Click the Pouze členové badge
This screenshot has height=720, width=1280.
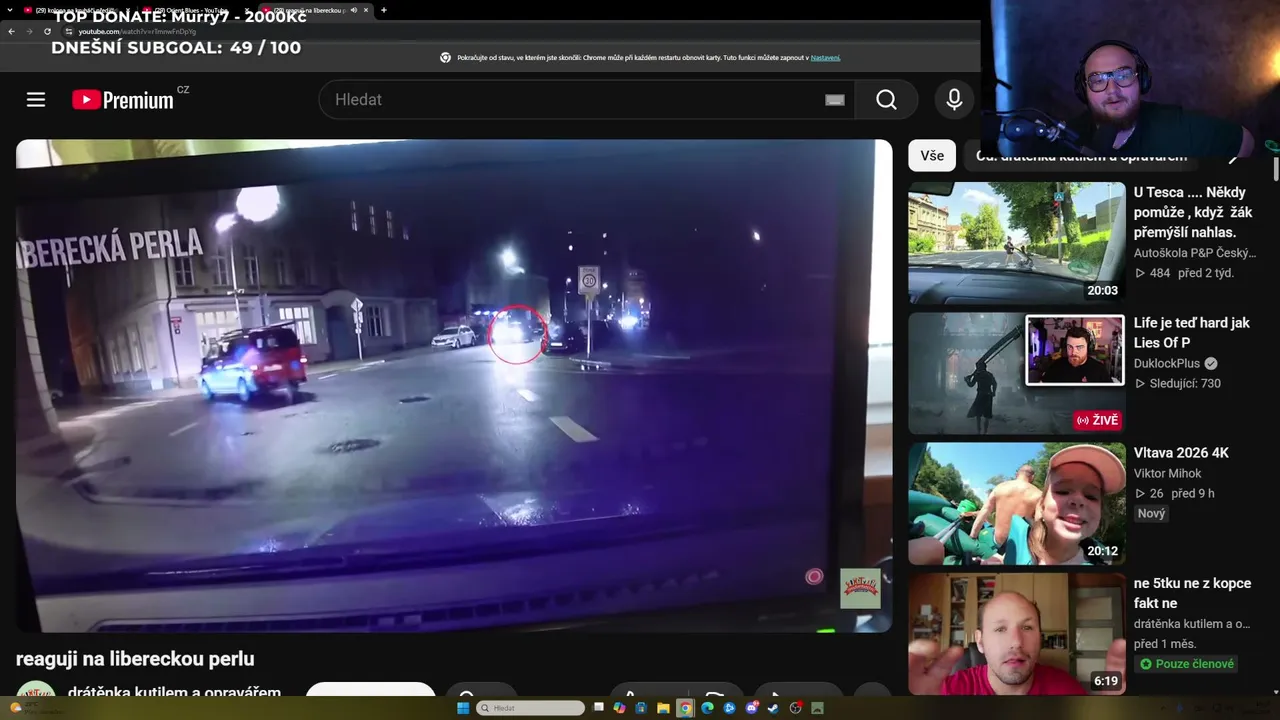click(x=1187, y=664)
